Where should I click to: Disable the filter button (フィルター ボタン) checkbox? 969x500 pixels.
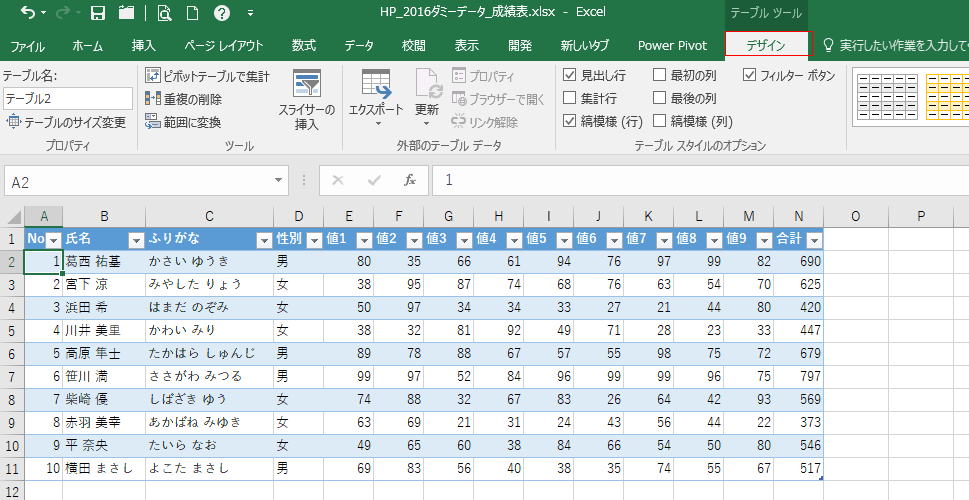coord(750,75)
